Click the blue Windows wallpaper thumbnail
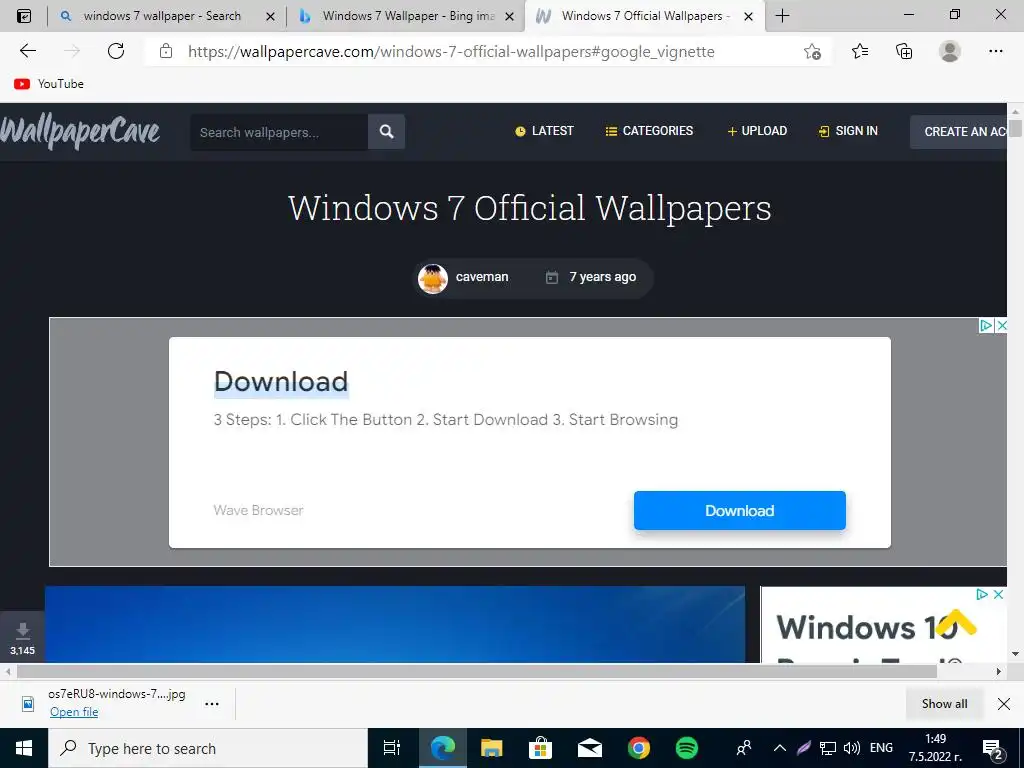 [x=395, y=624]
